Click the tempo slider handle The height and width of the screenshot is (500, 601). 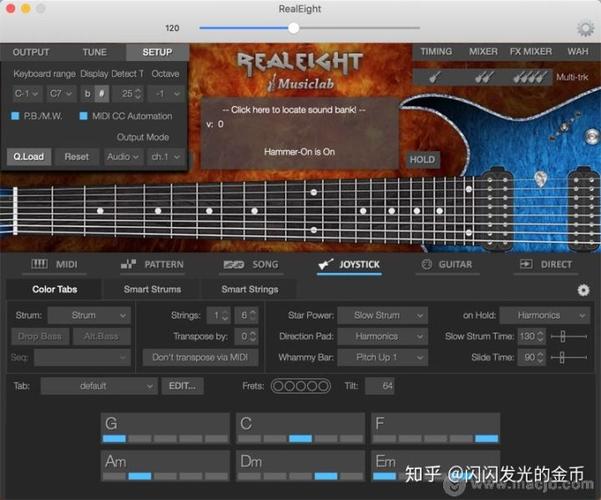point(294,28)
